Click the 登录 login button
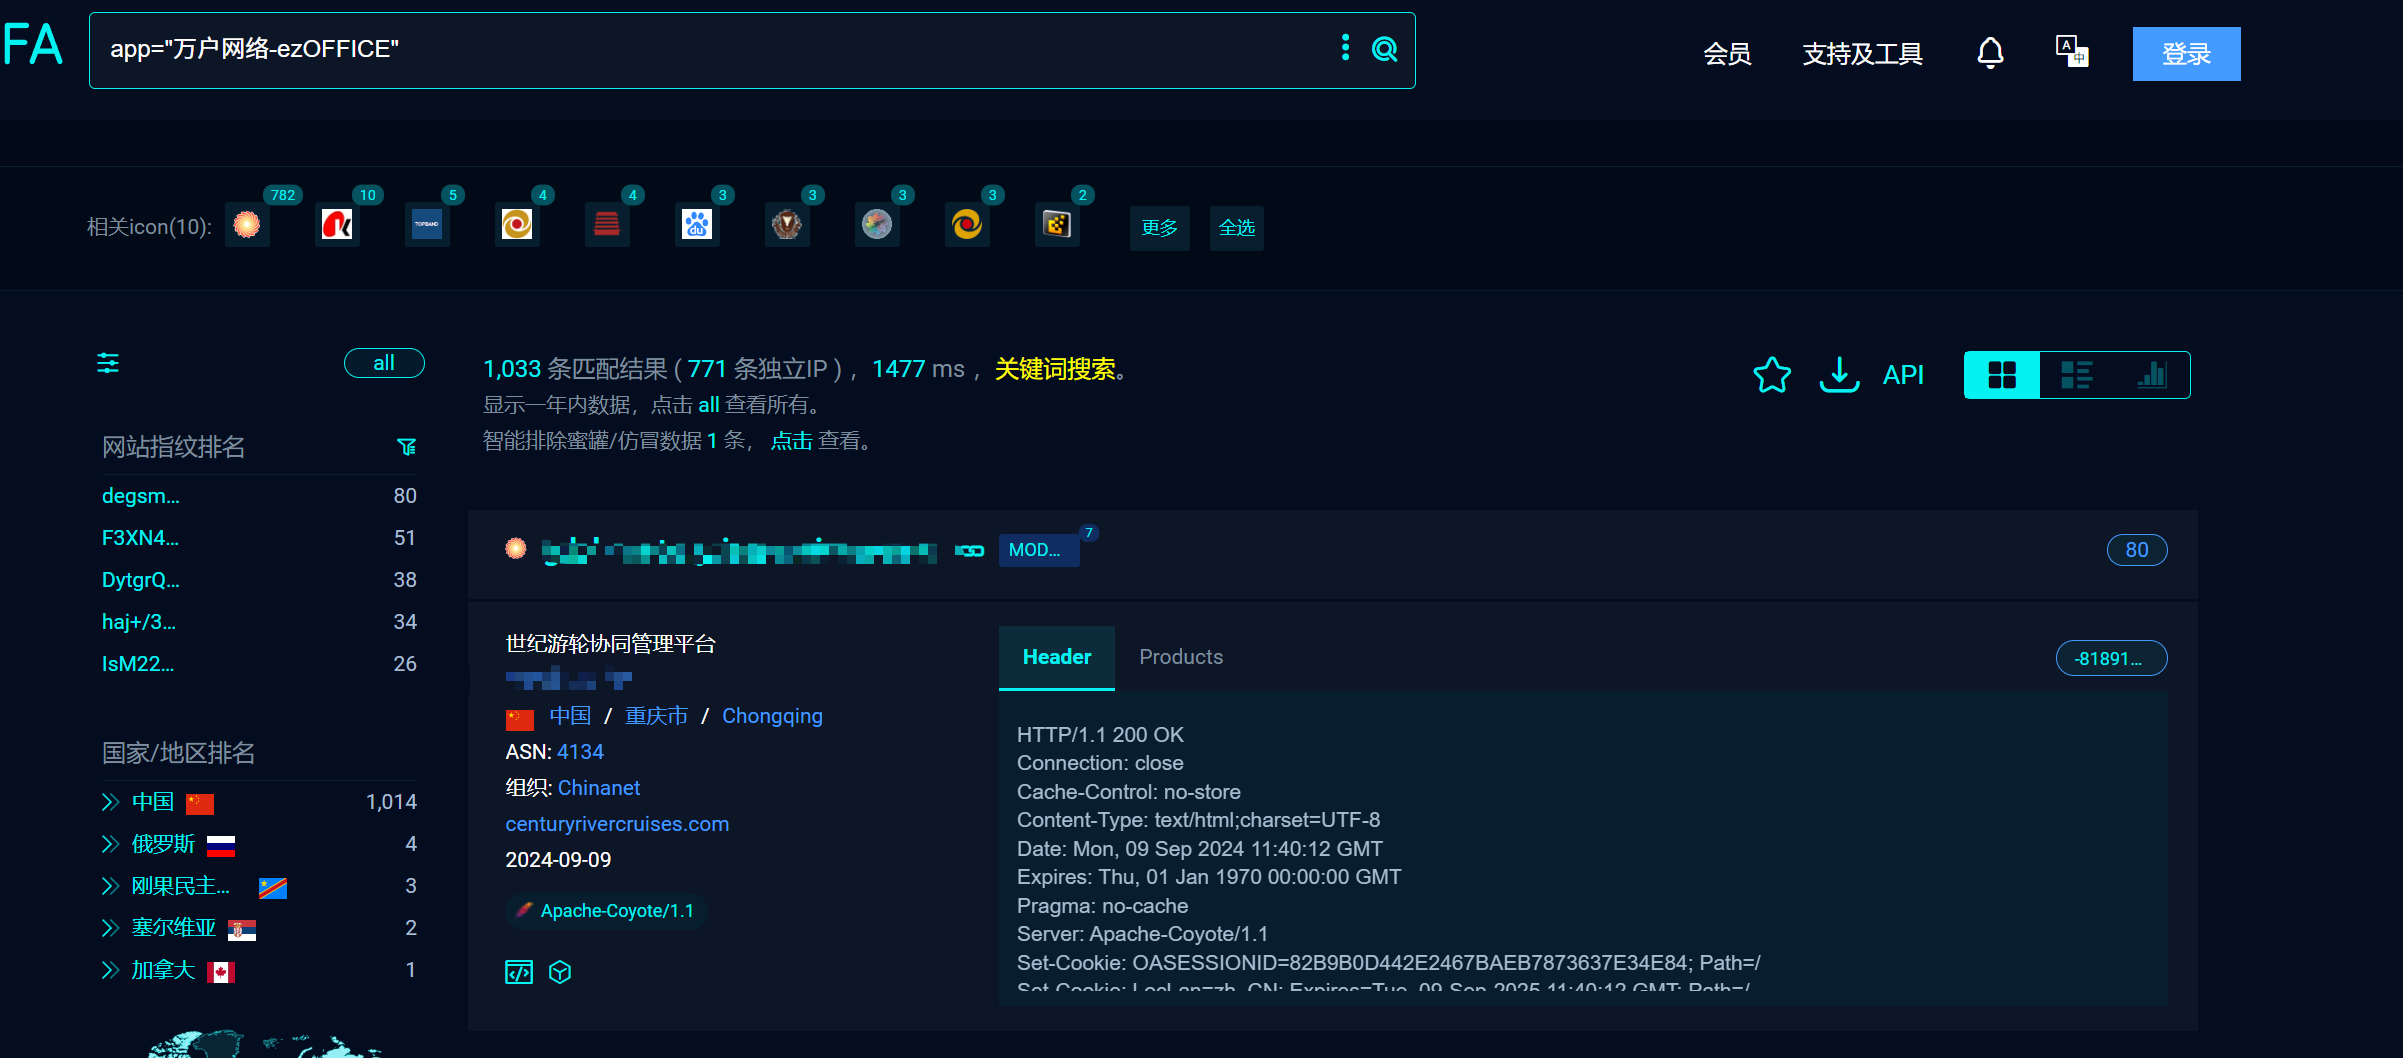 (x=2186, y=54)
